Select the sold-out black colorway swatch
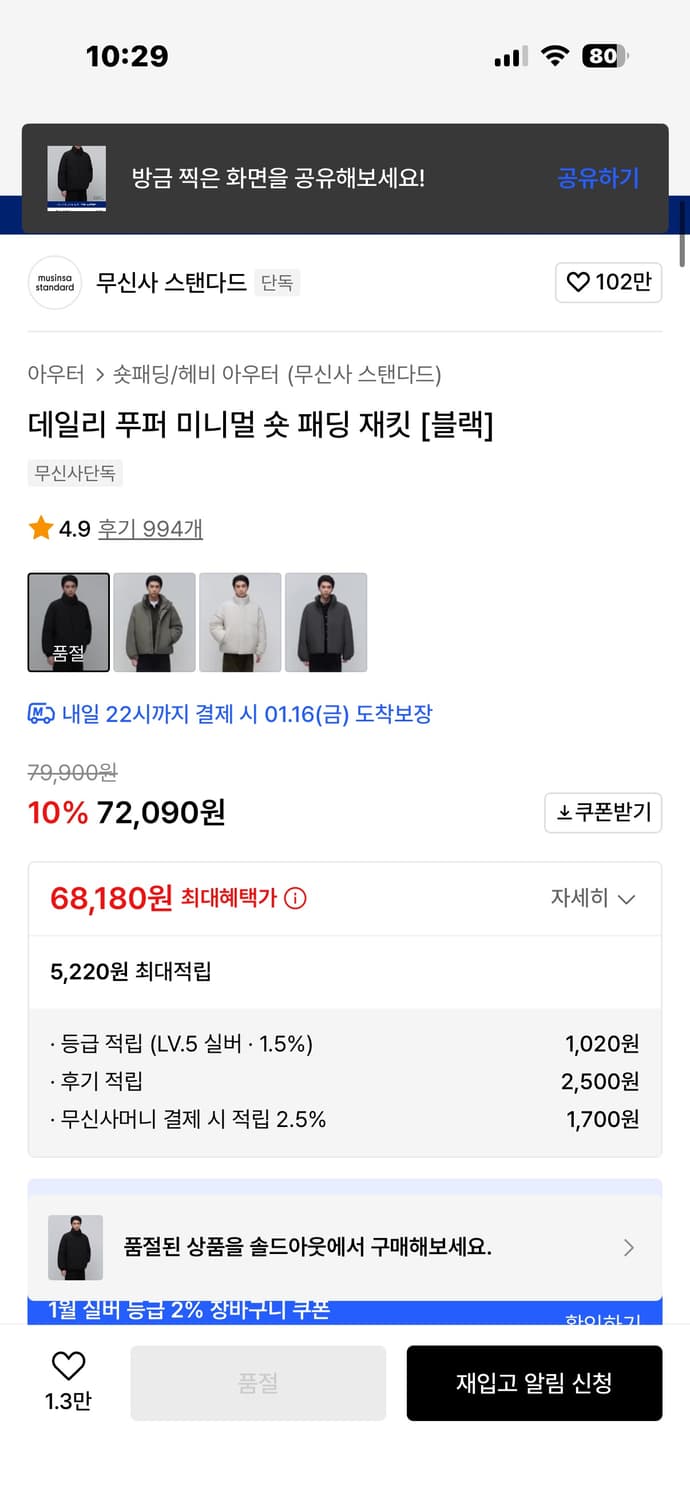The height and width of the screenshot is (1500, 690). coord(68,621)
